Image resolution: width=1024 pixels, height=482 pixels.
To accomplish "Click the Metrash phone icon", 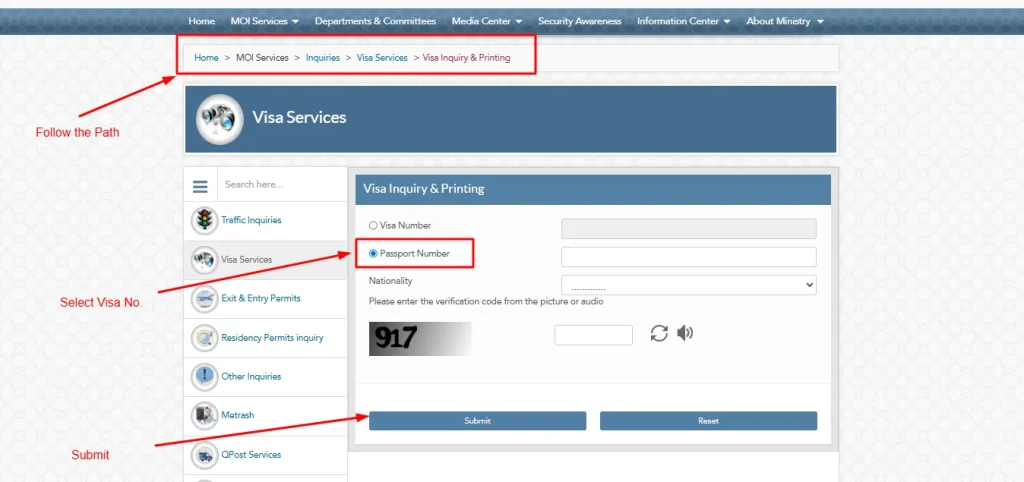I will pos(205,415).
